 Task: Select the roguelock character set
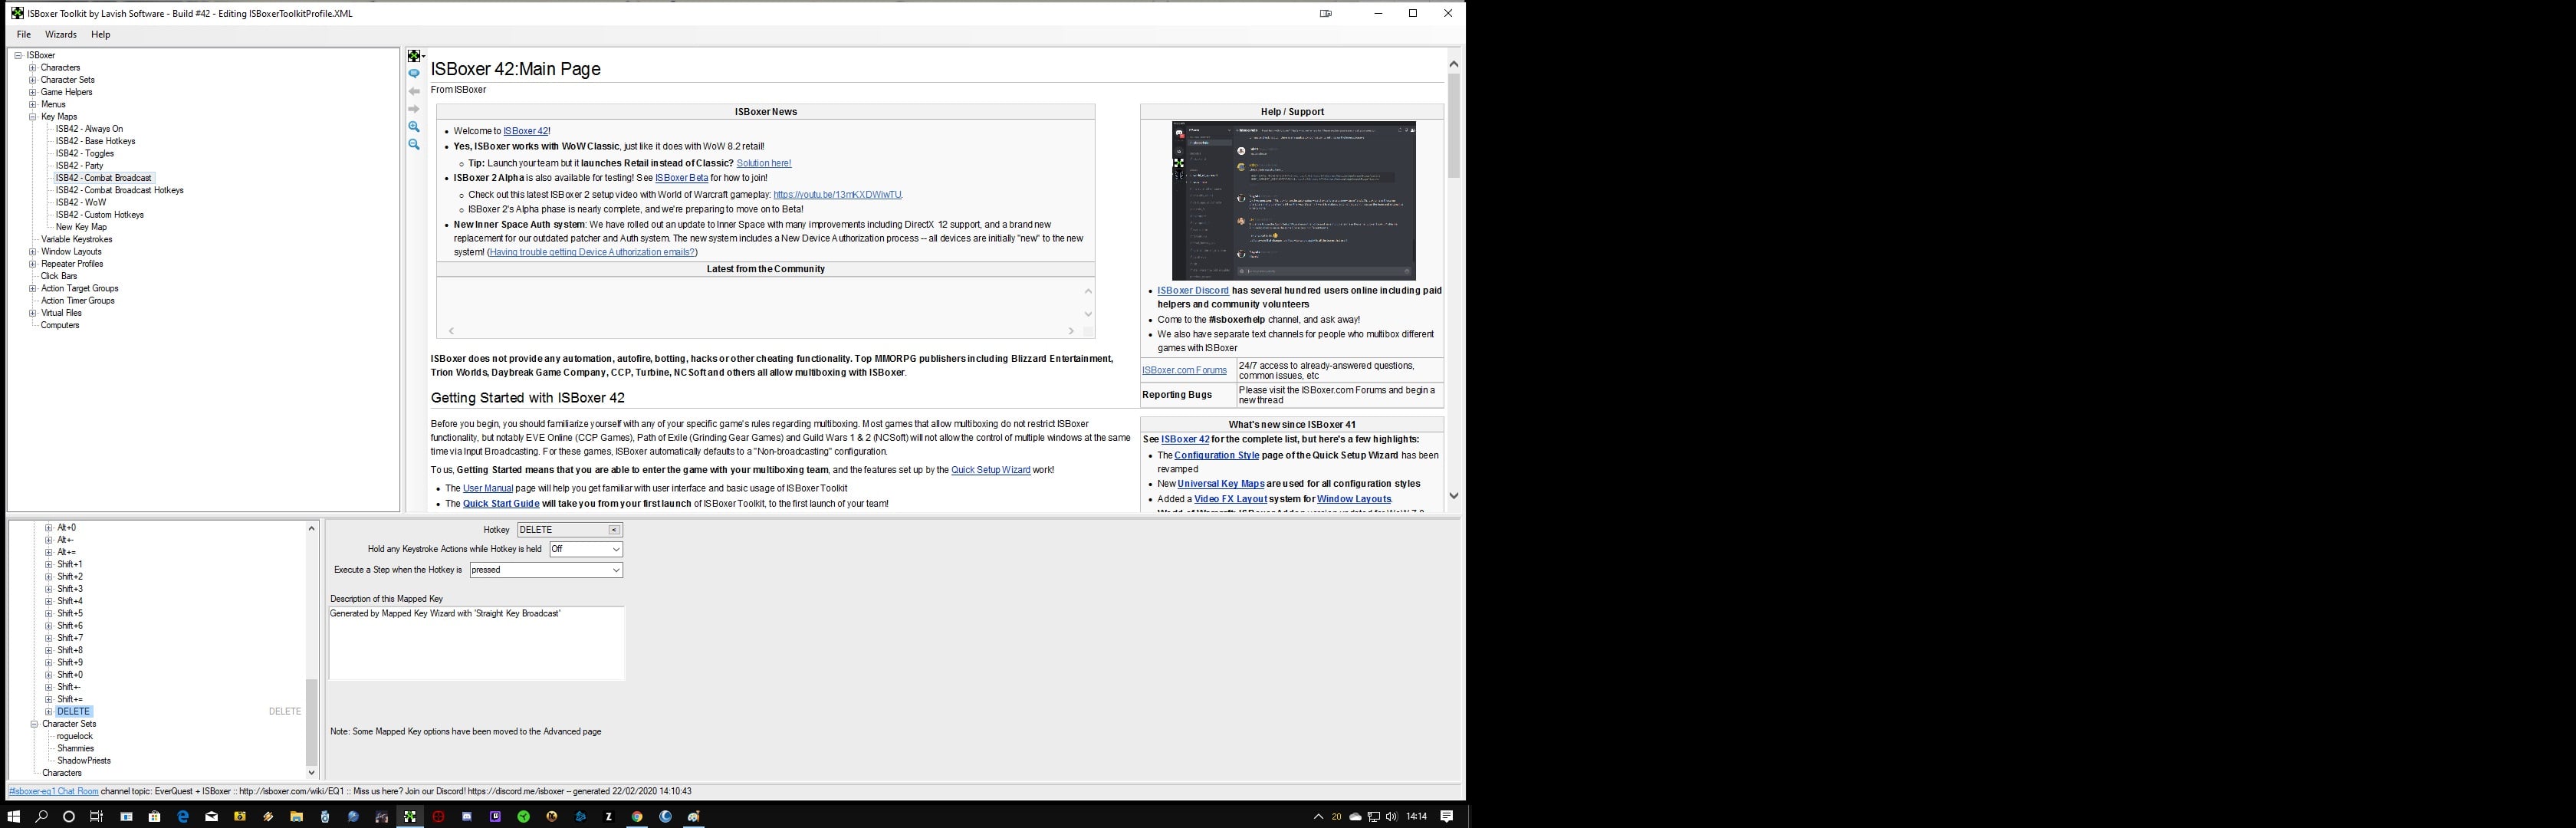[75, 736]
